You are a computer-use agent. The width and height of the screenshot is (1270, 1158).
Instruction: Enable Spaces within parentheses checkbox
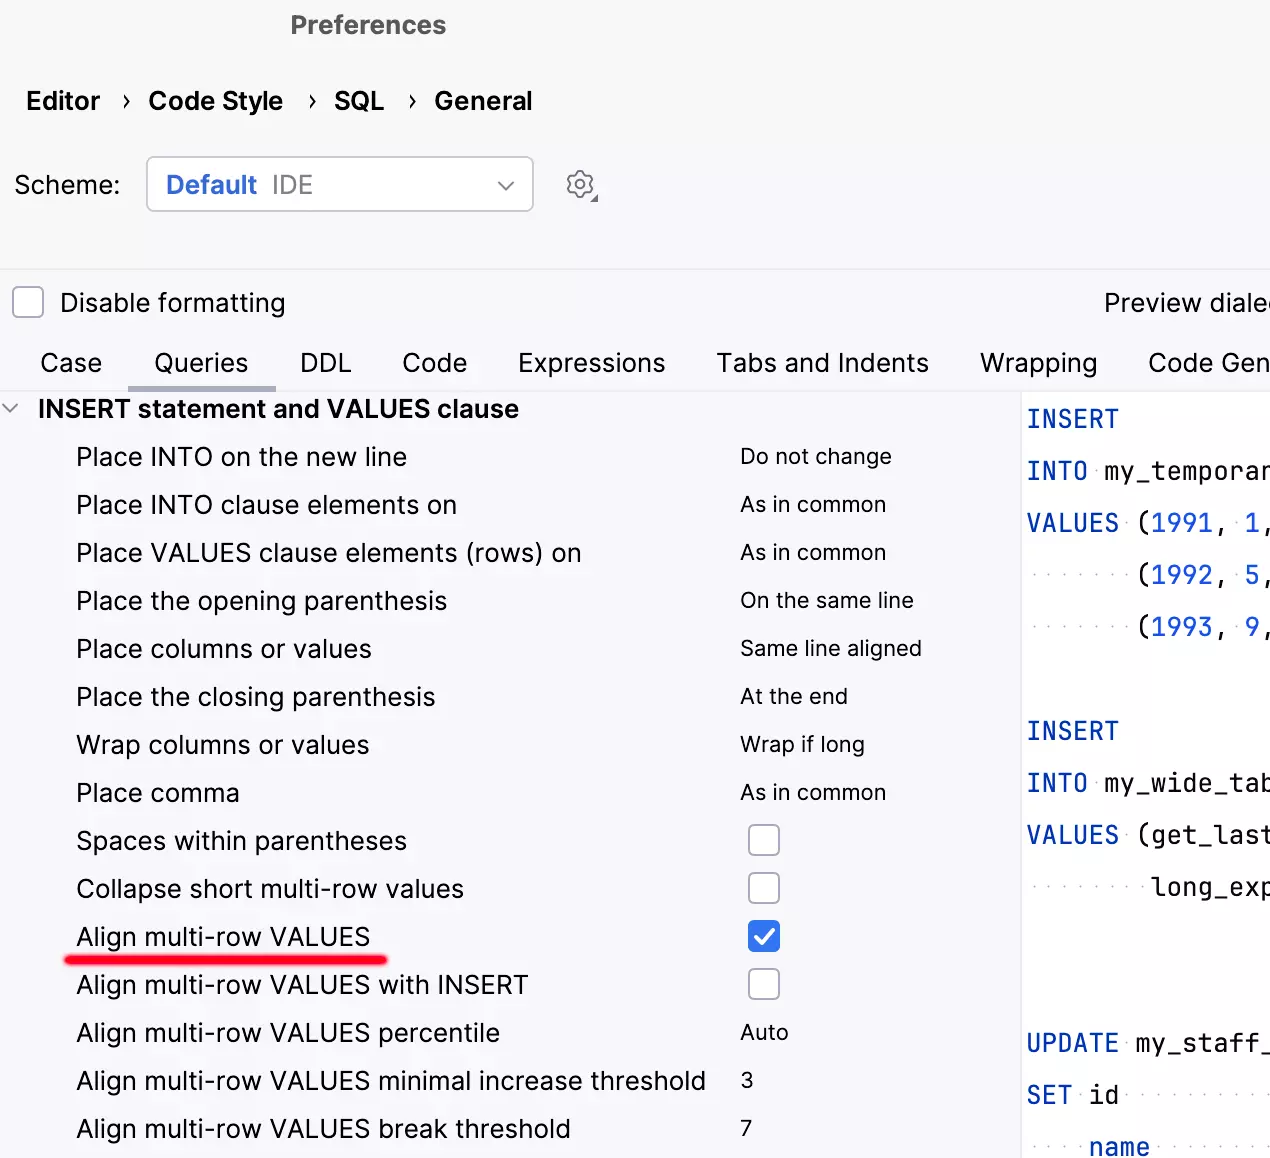click(x=763, y=840)
